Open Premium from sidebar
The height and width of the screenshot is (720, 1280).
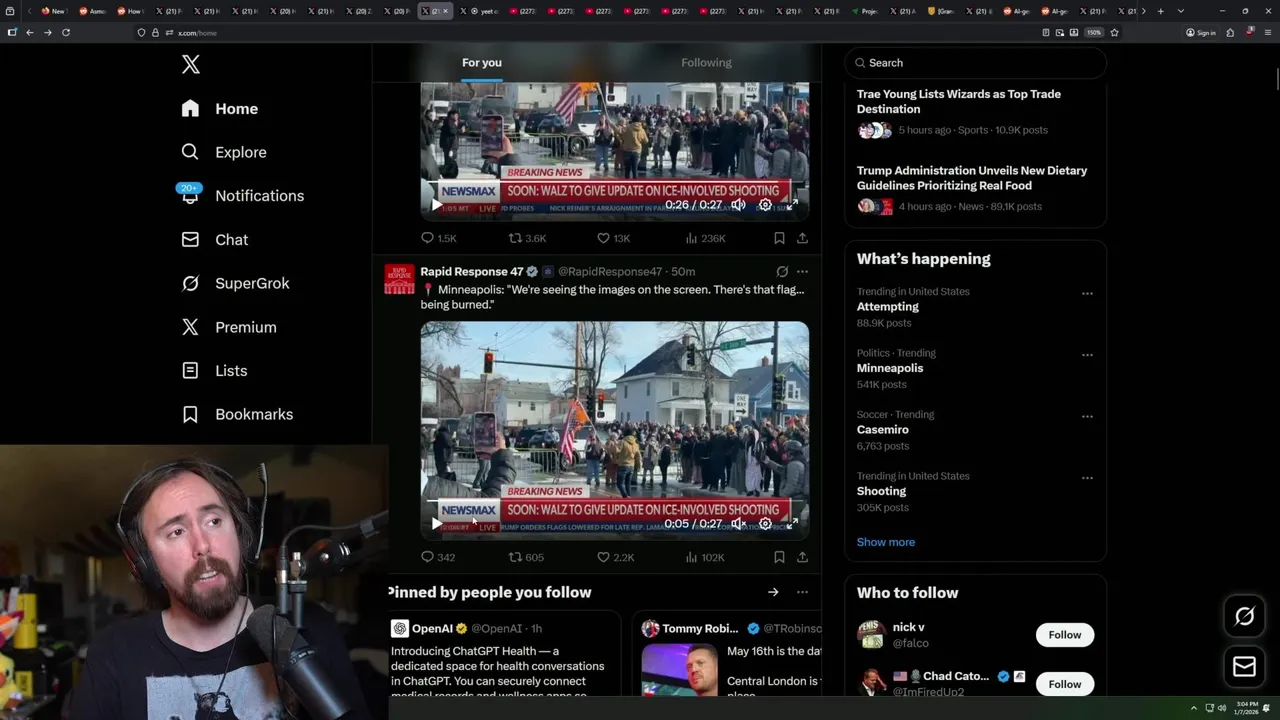229,327
